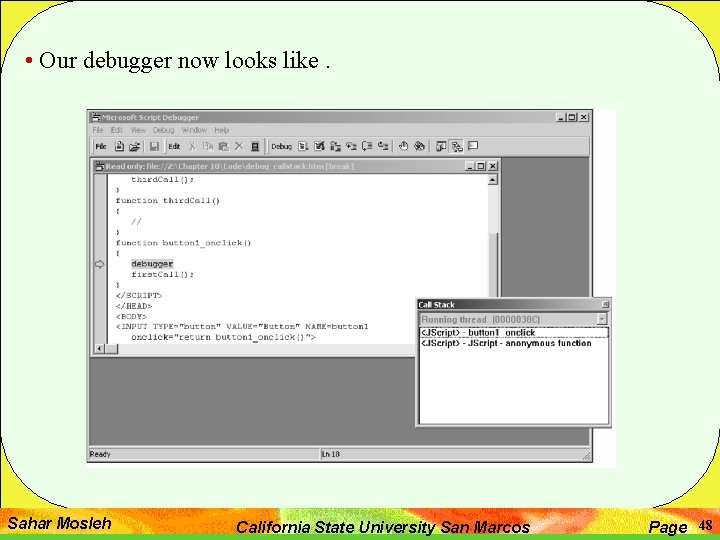Close the debug_callstack.htm document window
This screenshot has width=720, height=540.
pos(493,166)
